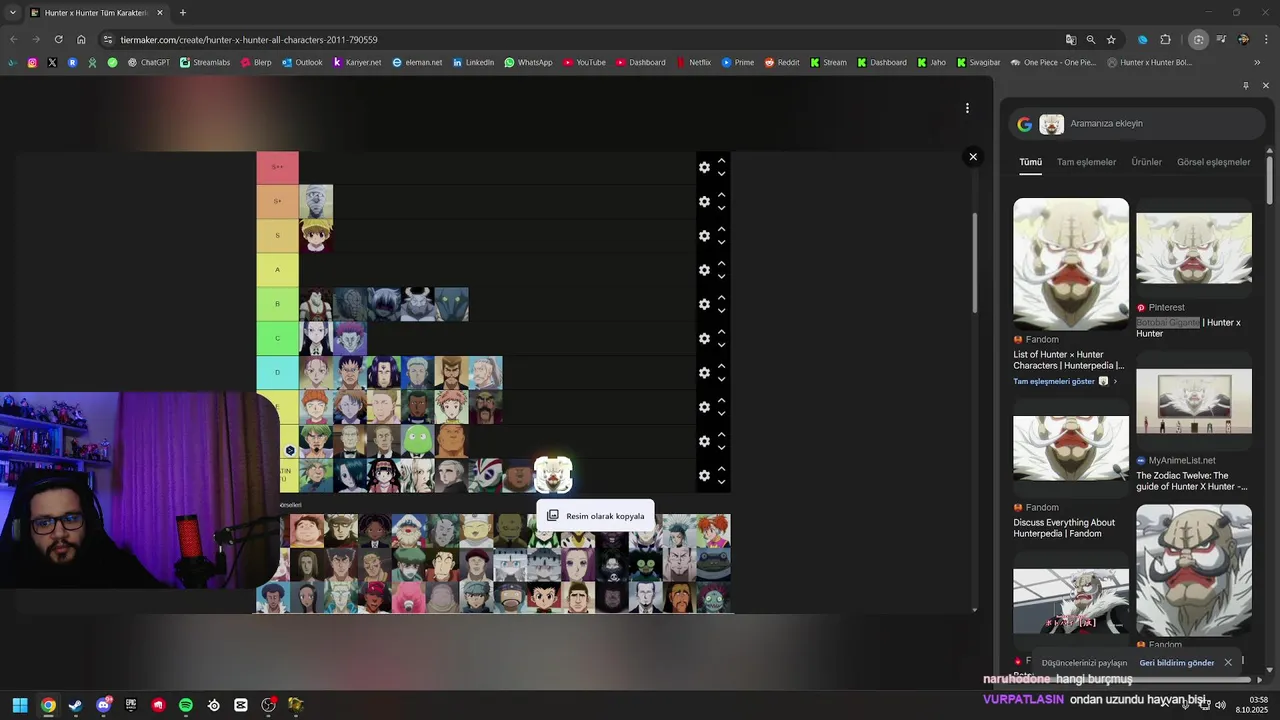The image size is (1280, 720).
Task: Open settings gear for the B tier row
Action: tap(704, 304)
